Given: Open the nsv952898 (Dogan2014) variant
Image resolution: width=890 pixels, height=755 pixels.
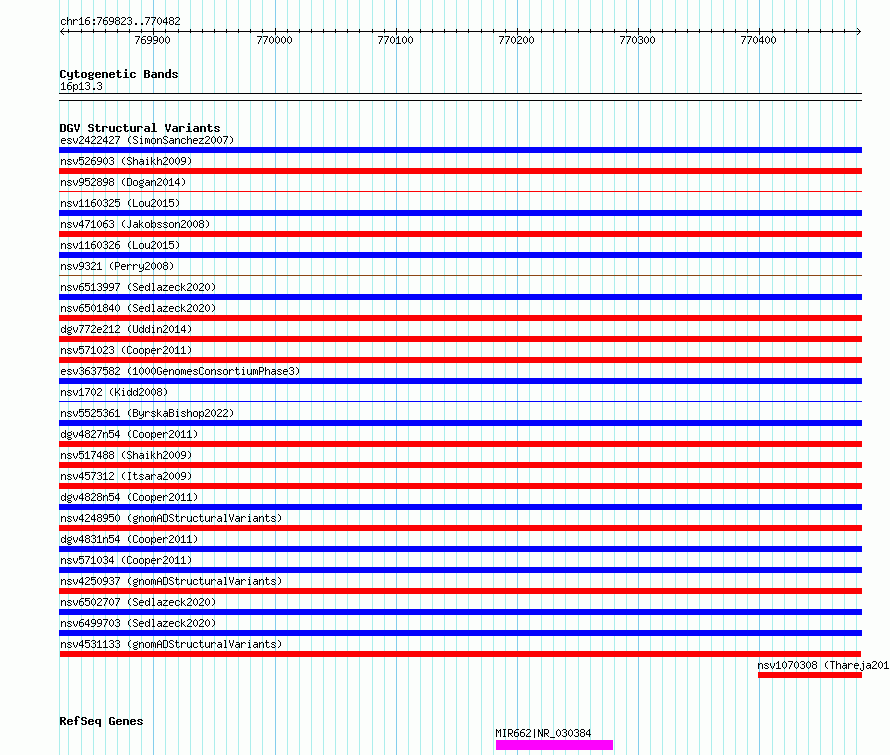Looking at the screenshot, I should coord(123,182).
